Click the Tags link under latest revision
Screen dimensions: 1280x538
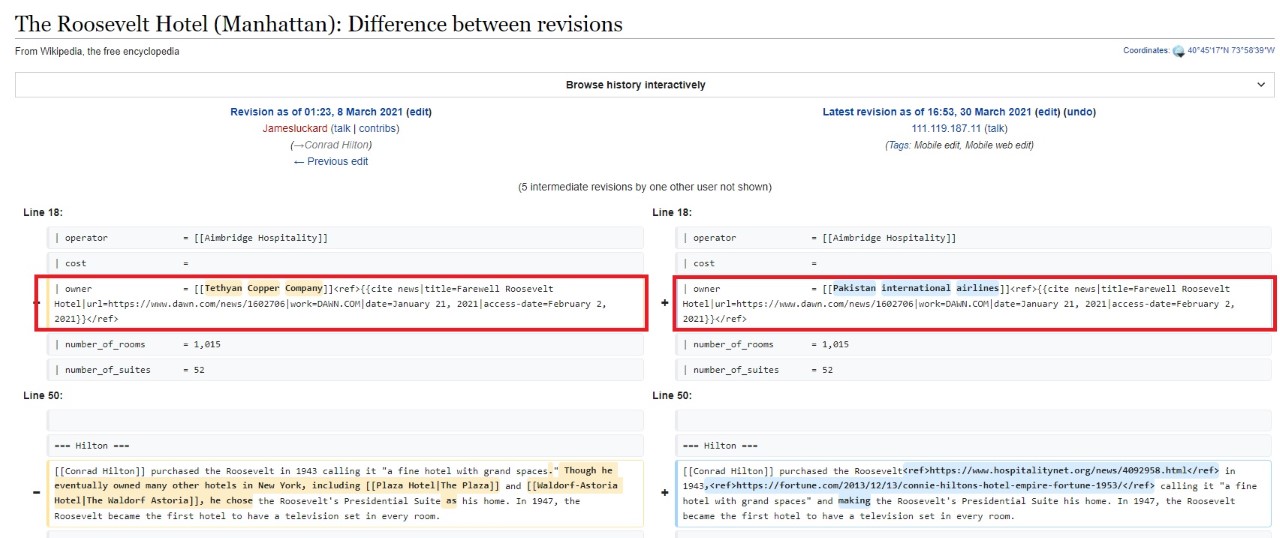point(899,145)
